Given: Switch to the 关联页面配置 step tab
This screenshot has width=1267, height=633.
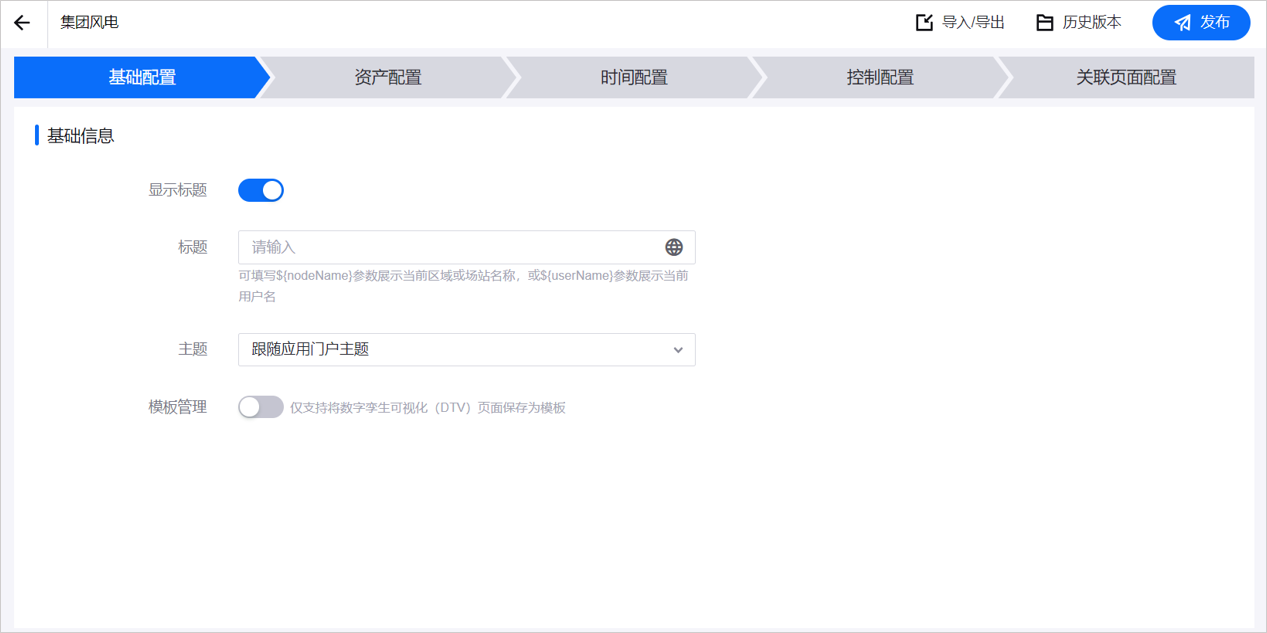Looking at the screenshot, I should (x=1126, y=78).
